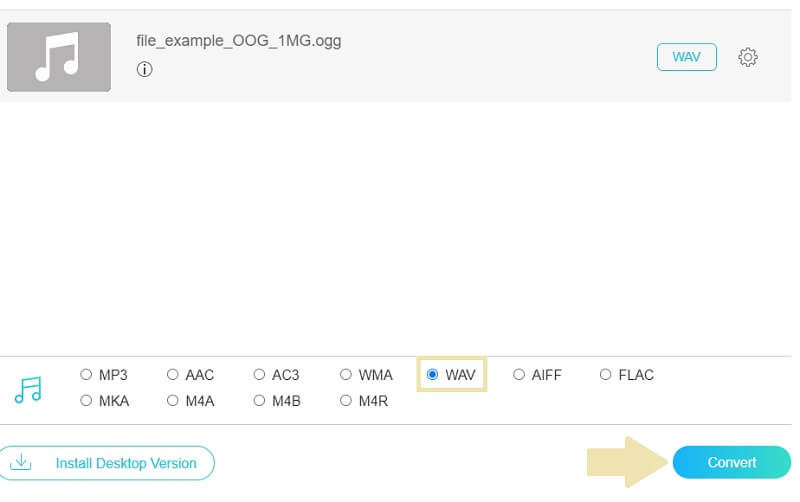Select the MP3 format option

(x=86, y=375)
